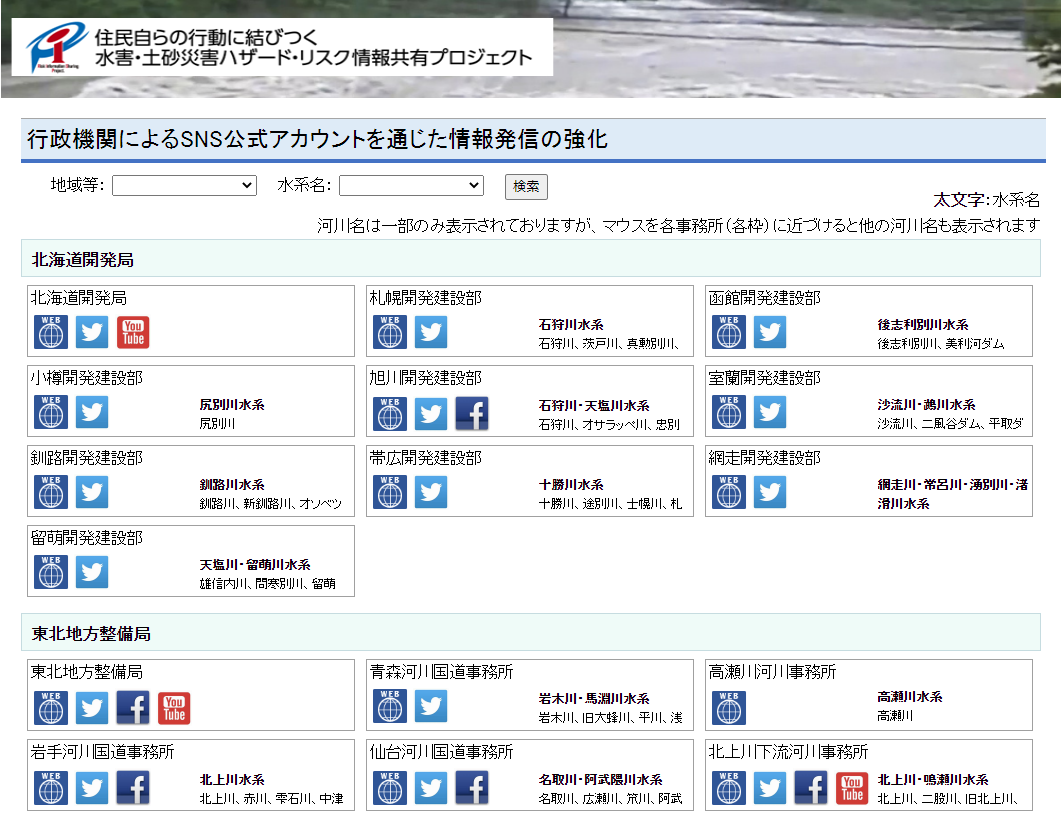1063x815 pixels.
Task: Open the 北上川下流河川事務所 Facebook icon
Action: [x=811, y=788]
